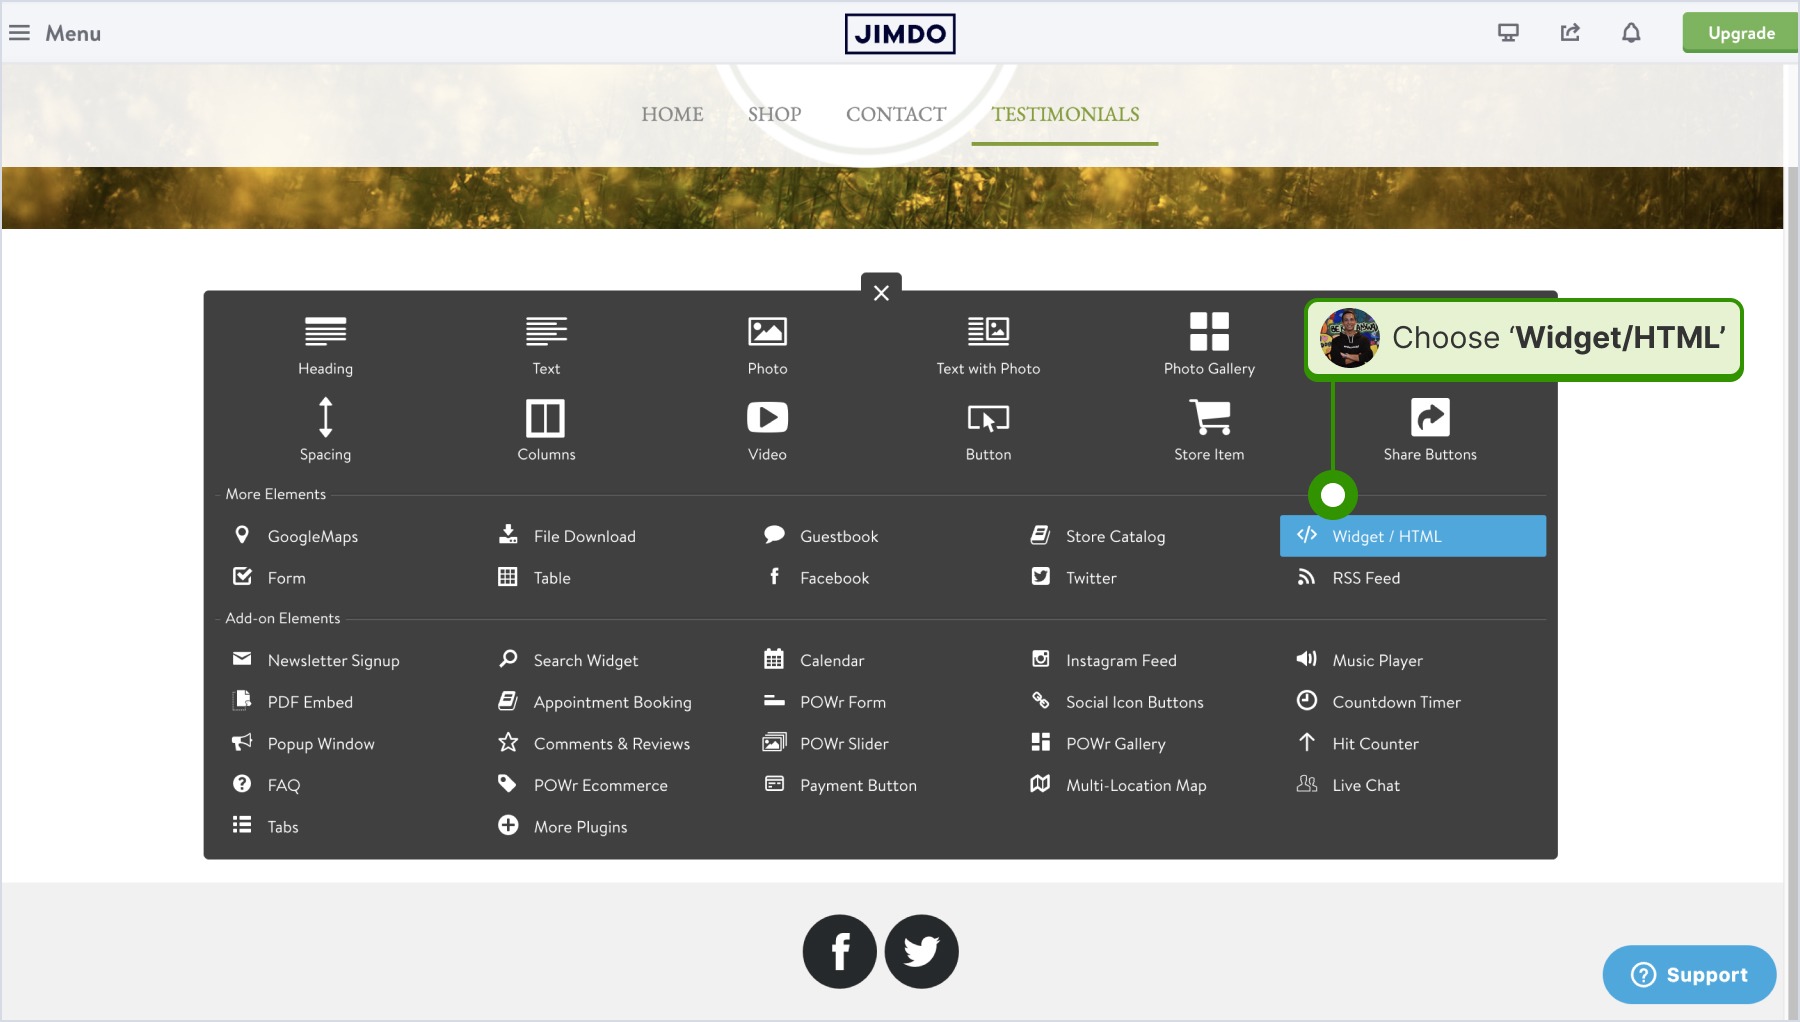The height and width of the screenshot is (1022, 1800).
Task: Insert a Columns element
Action: (x=546, y=430)
